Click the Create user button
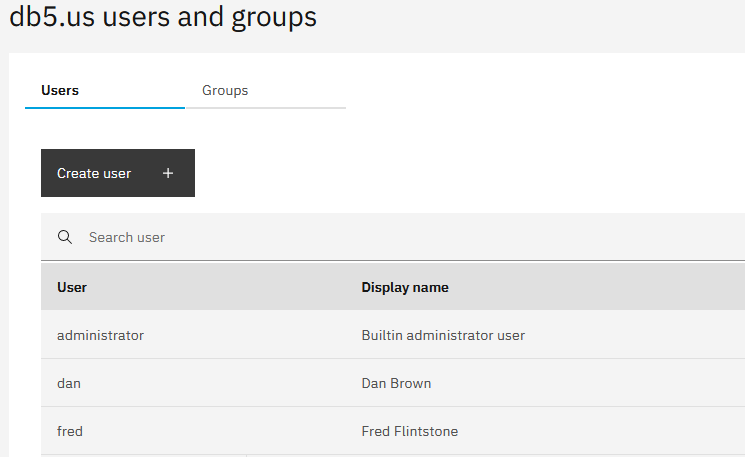 point(118,173)
